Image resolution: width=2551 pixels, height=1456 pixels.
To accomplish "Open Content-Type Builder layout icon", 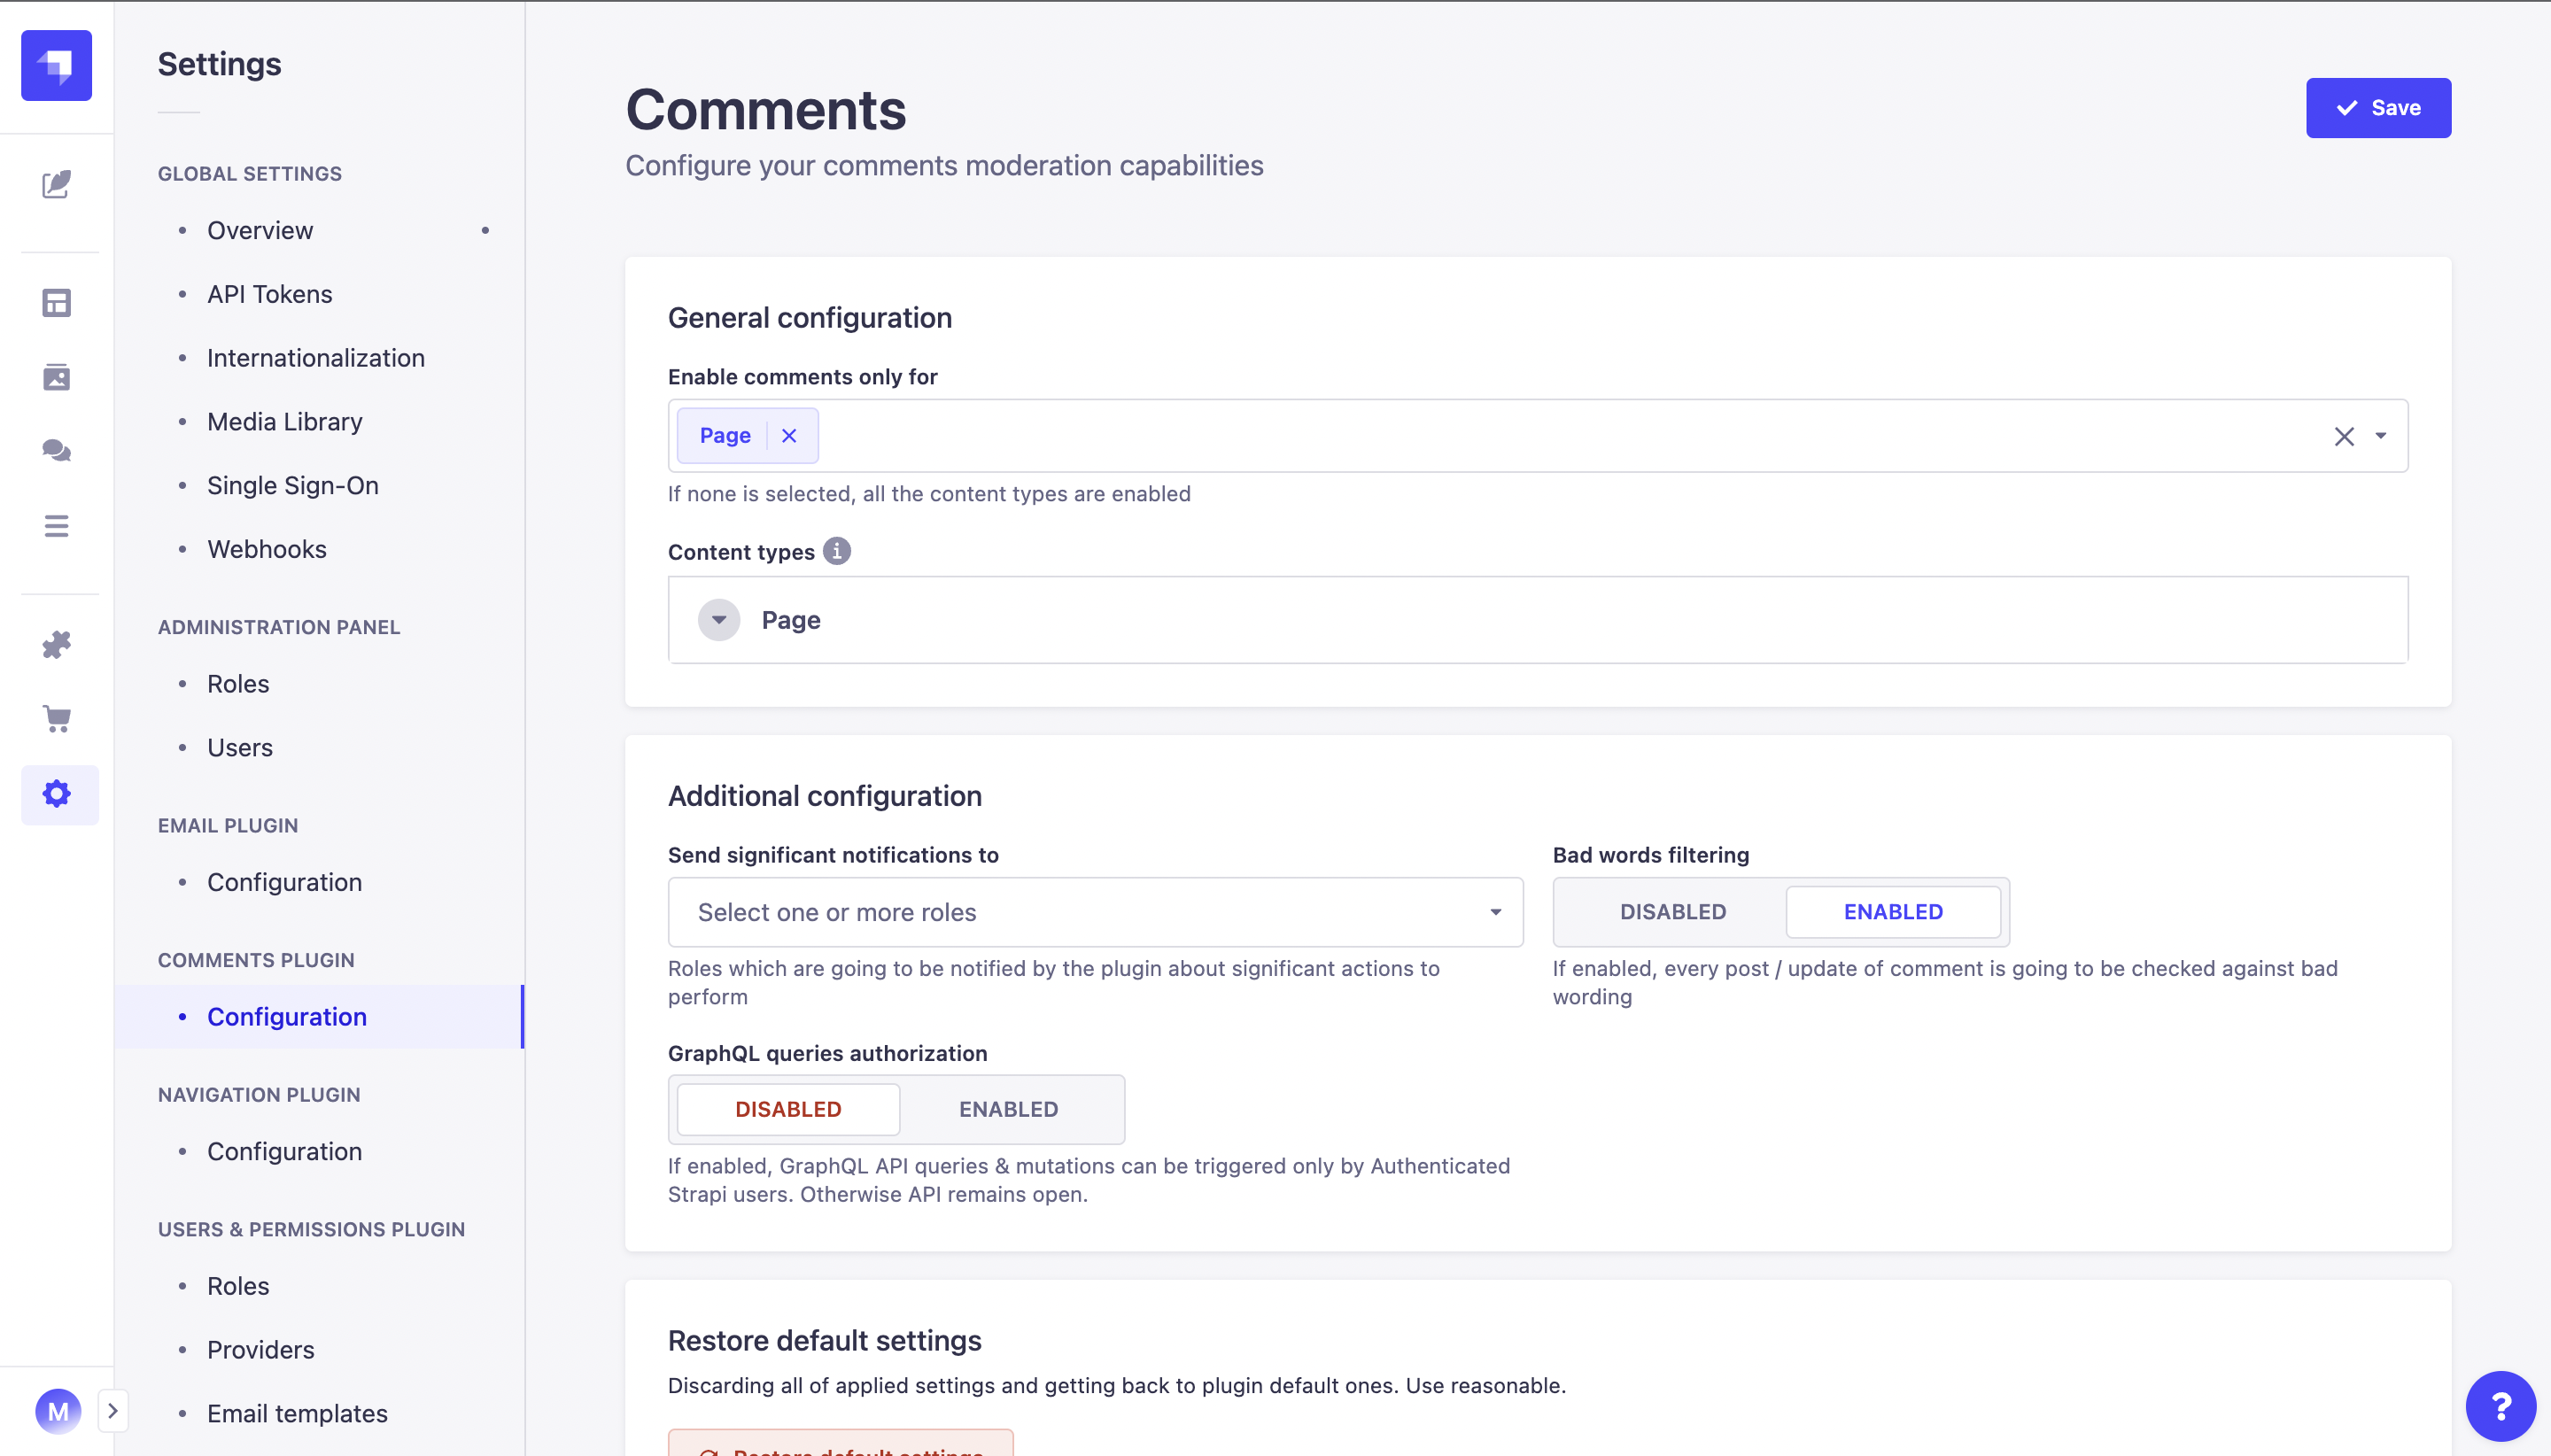I will [57, 303].
